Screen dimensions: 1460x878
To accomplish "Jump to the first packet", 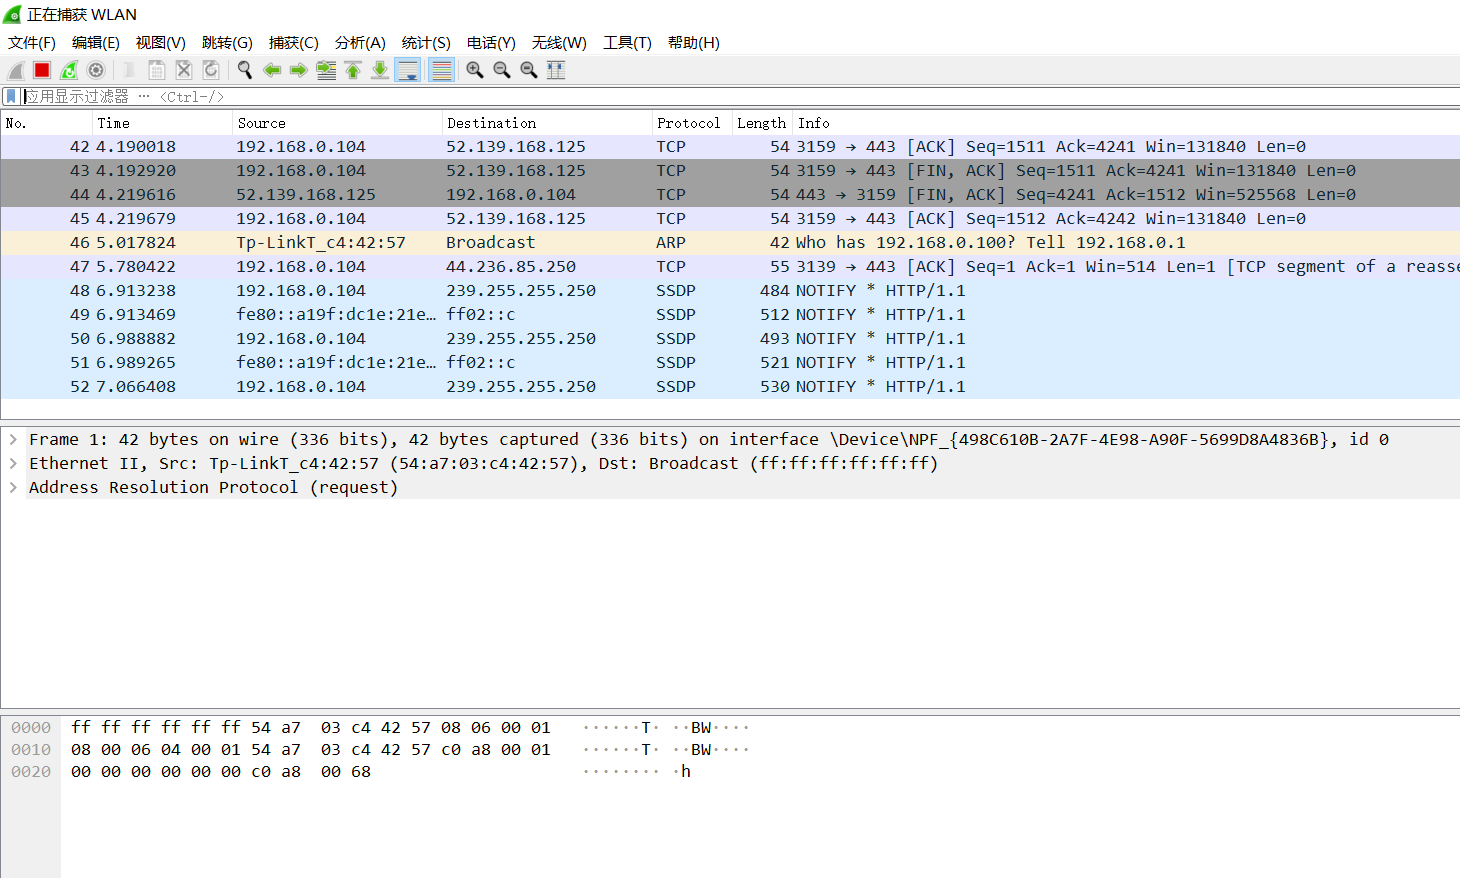I will pos(353,70).
